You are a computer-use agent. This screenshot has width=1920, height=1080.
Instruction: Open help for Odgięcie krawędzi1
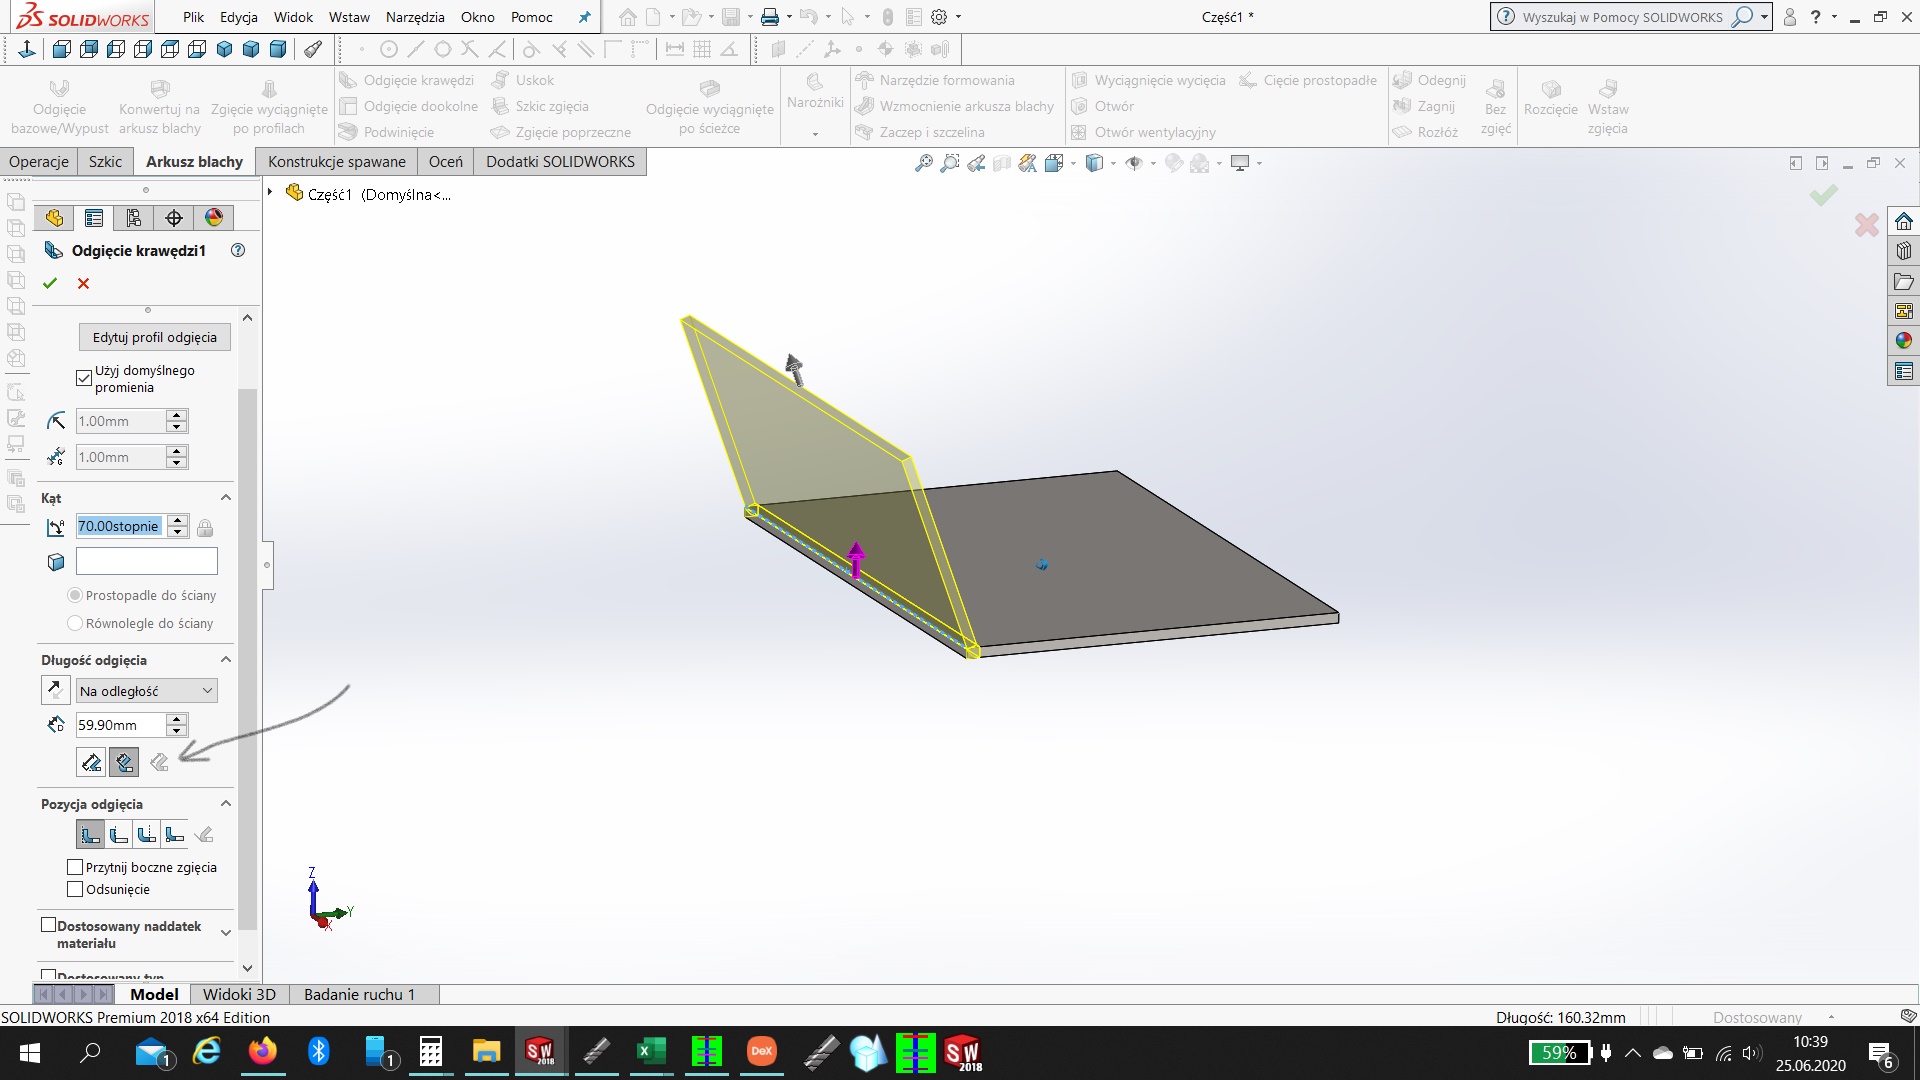238,250
